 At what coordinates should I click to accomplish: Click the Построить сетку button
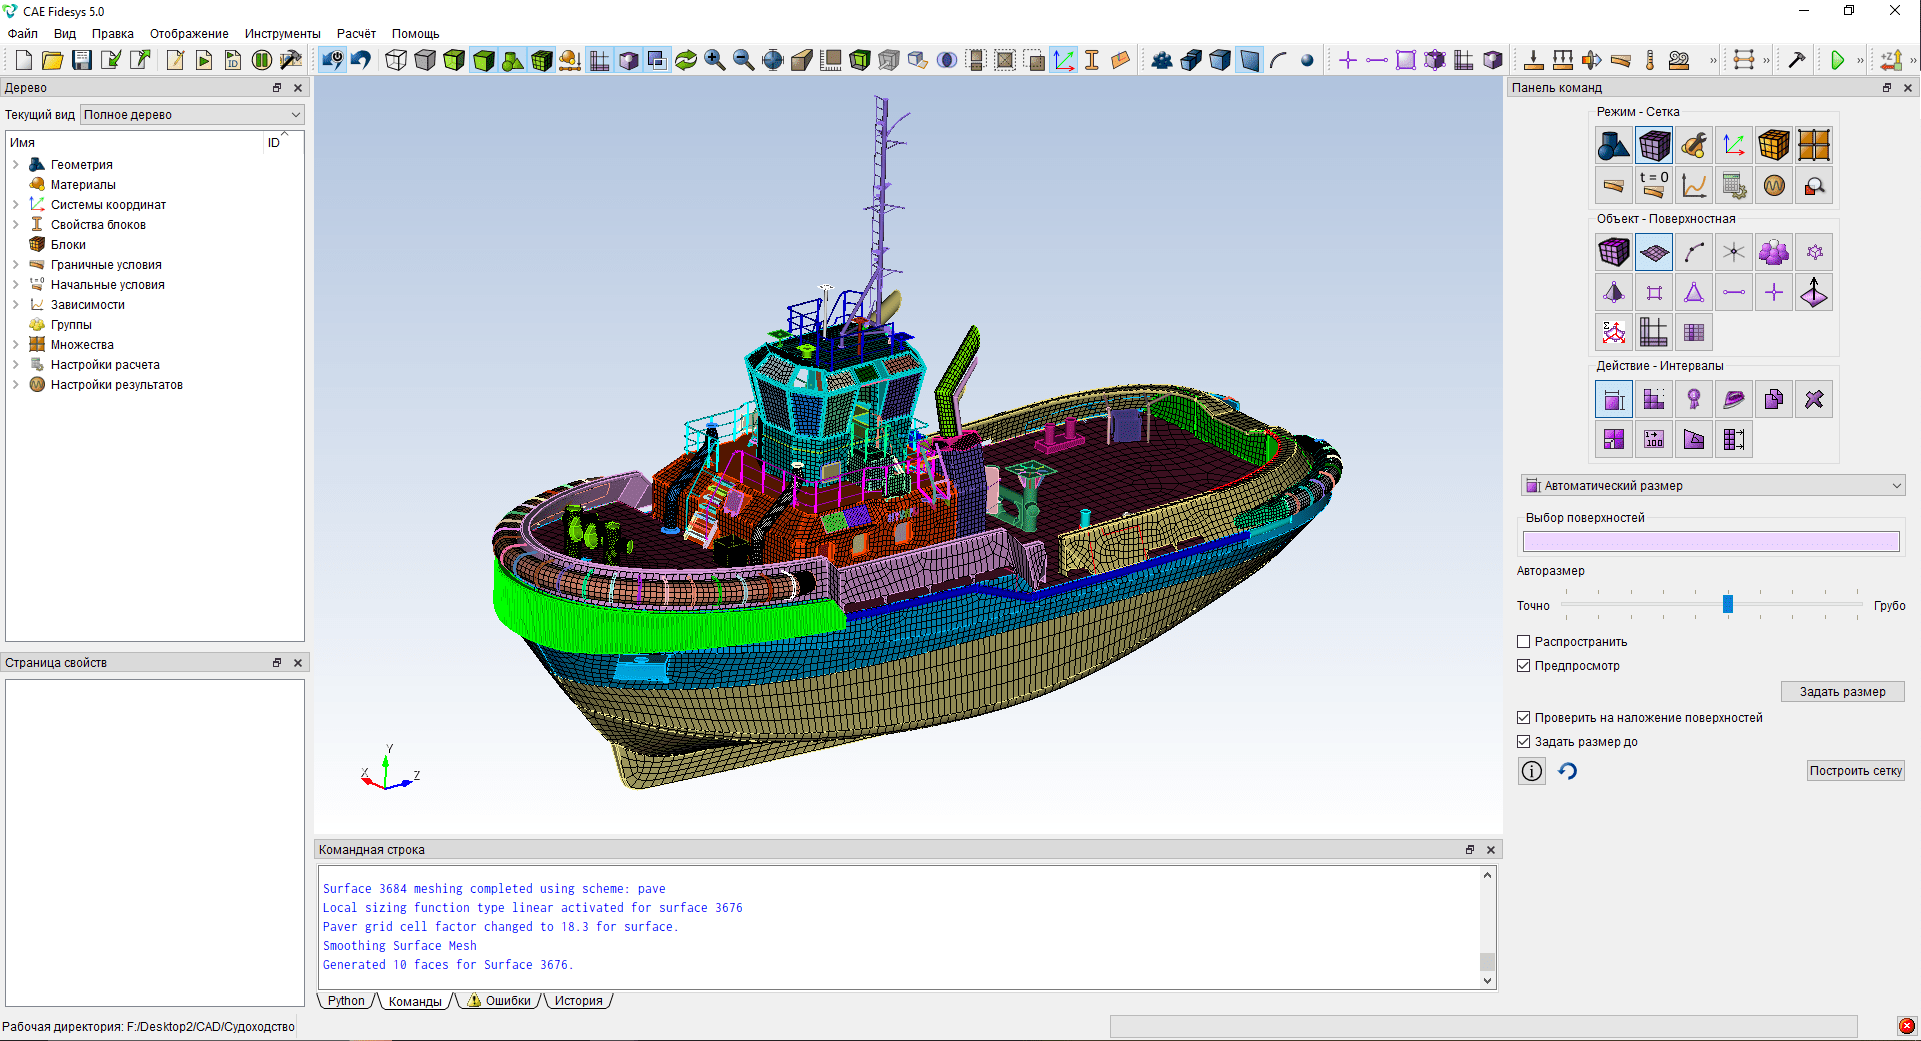pyautogui.click(x=1855, y=771)
